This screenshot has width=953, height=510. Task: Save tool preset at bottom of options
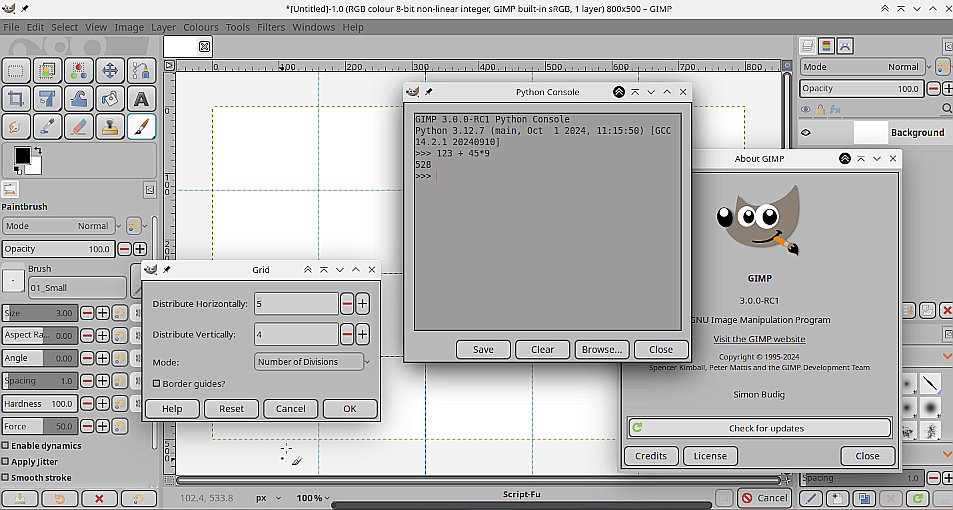pyautogui.click(x=19, y=498)
